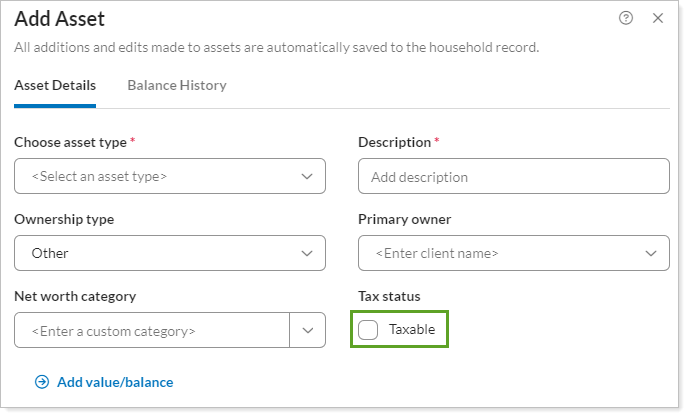
Task: Click the Taxable checkbox label text
Action: point(412,330)
